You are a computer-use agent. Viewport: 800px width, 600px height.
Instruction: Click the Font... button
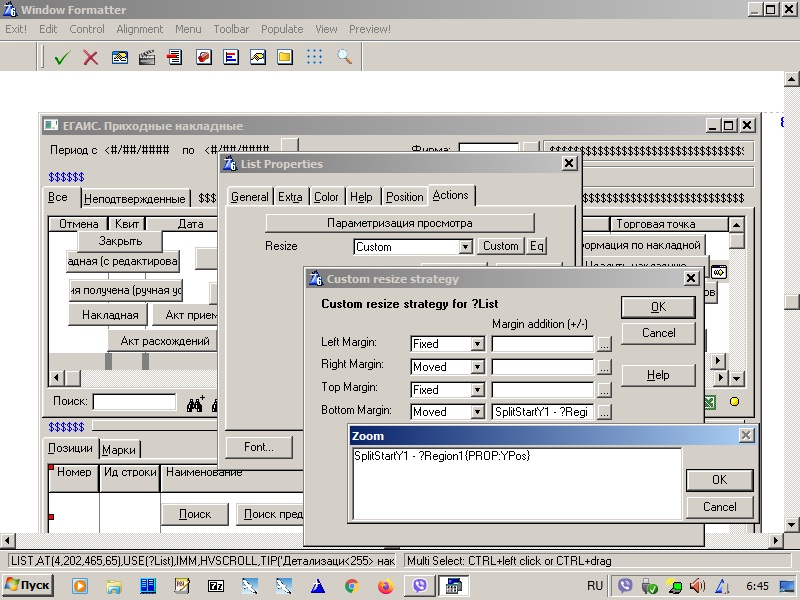[x=258, y=447]
